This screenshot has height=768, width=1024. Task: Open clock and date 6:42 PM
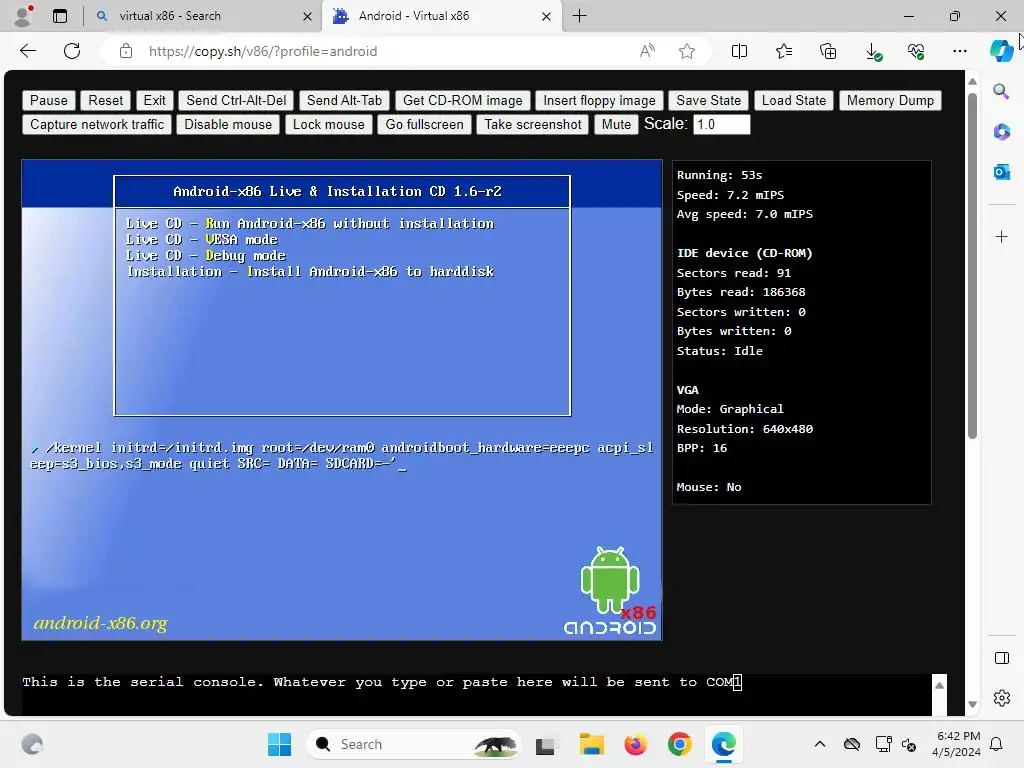pos(956,744)
